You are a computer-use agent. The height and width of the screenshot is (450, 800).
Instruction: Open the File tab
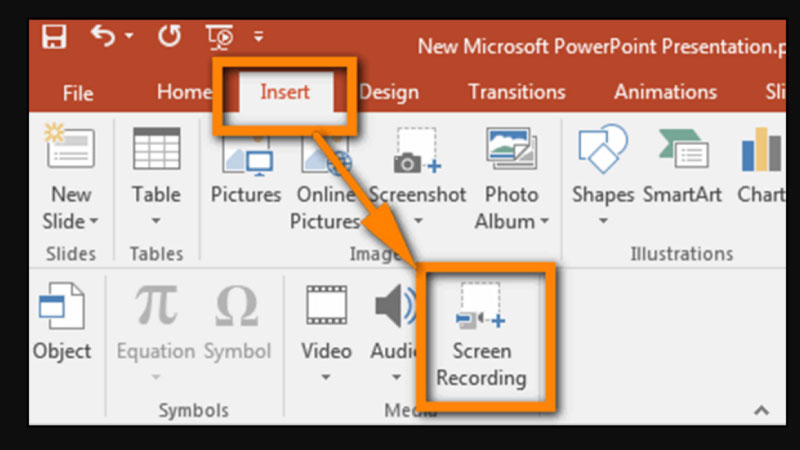point(78,93)
